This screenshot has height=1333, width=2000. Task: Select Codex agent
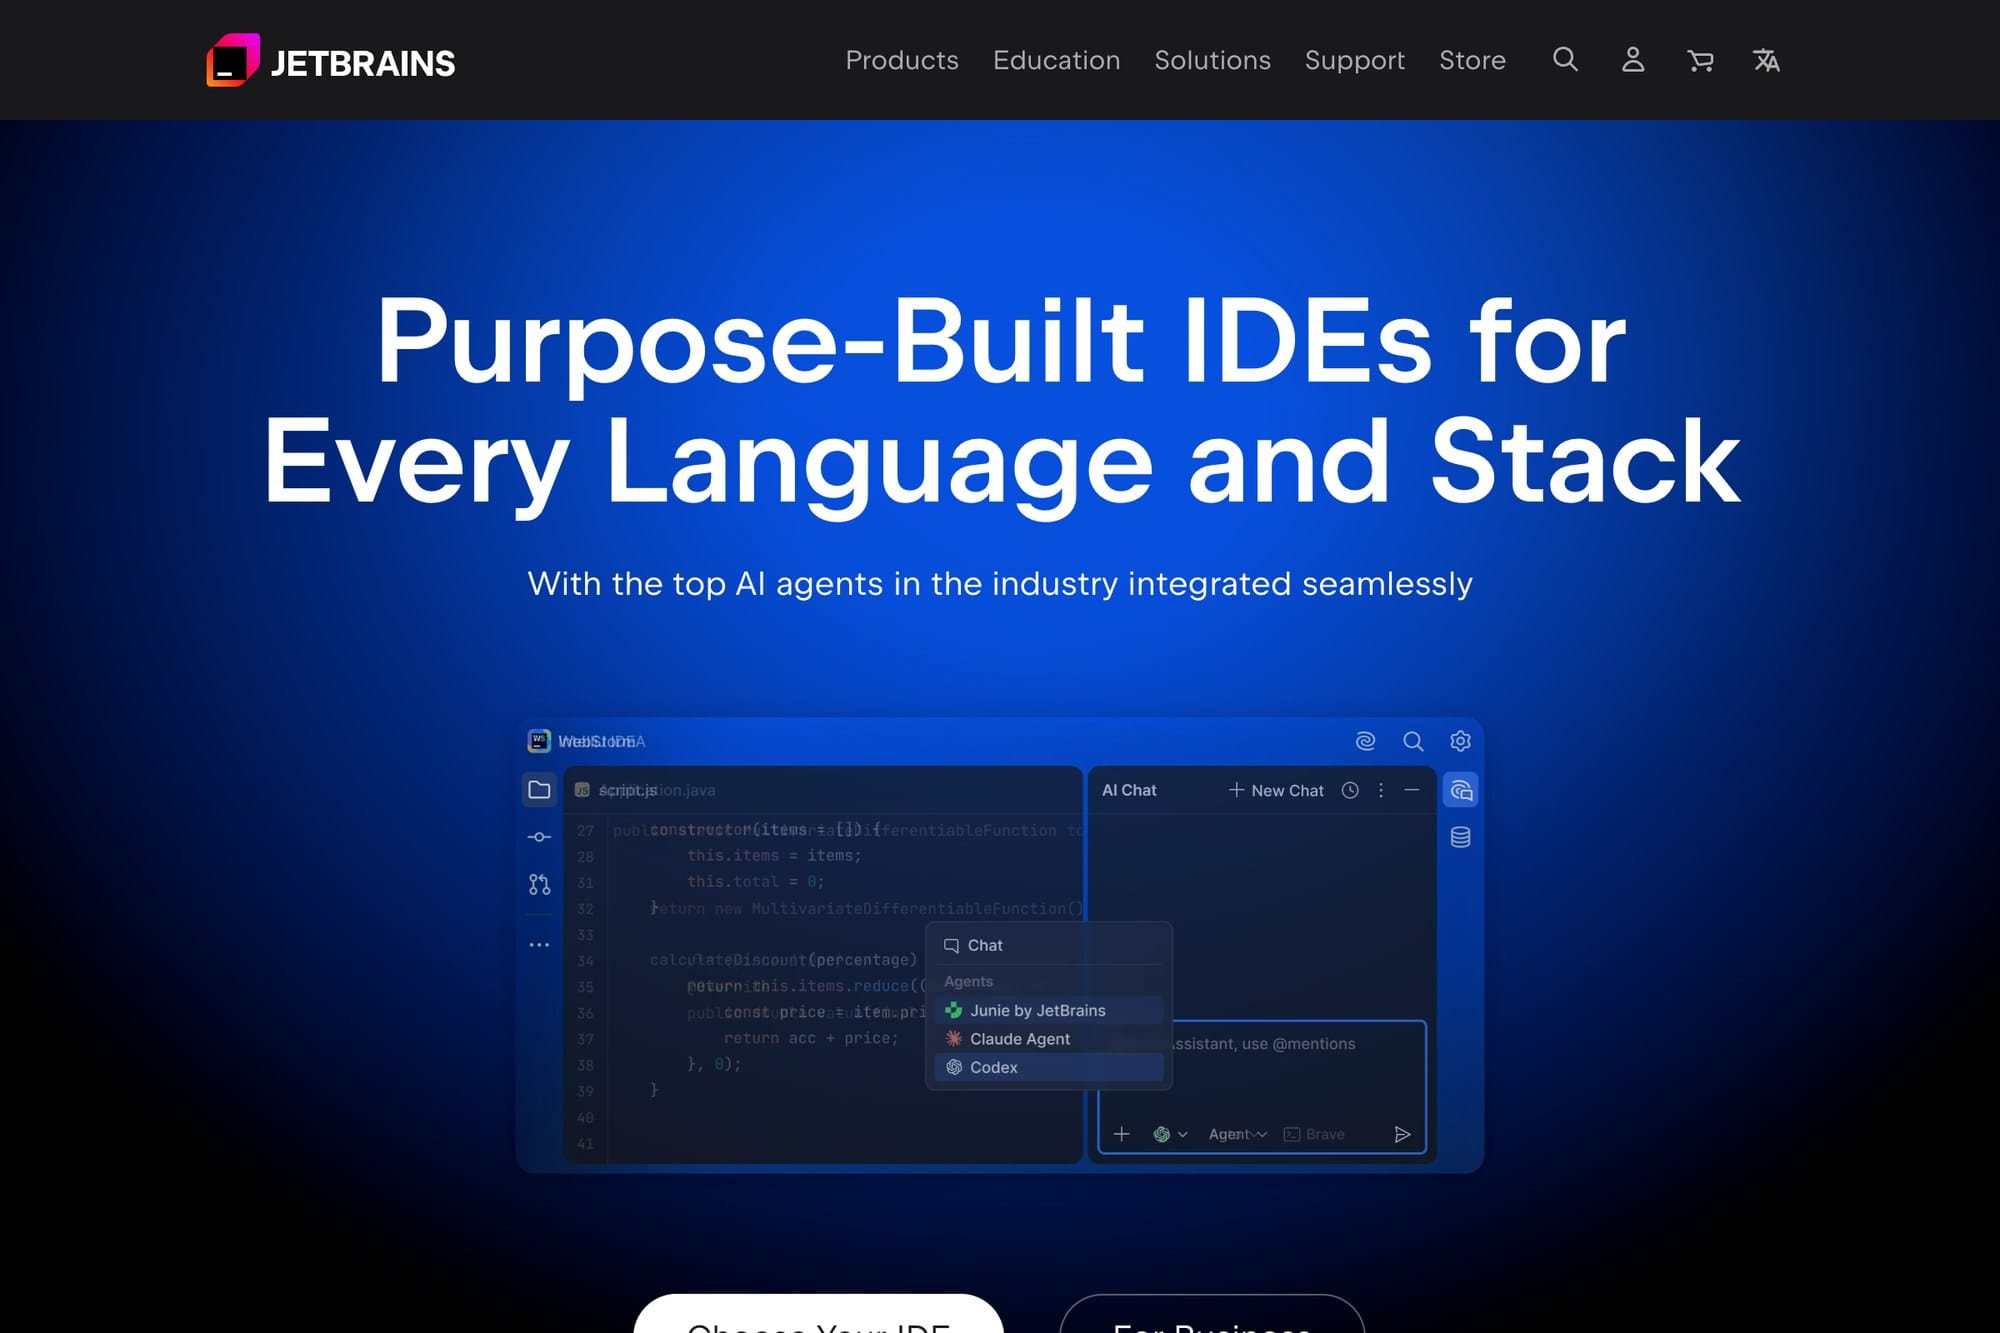click(1049, 1067)
